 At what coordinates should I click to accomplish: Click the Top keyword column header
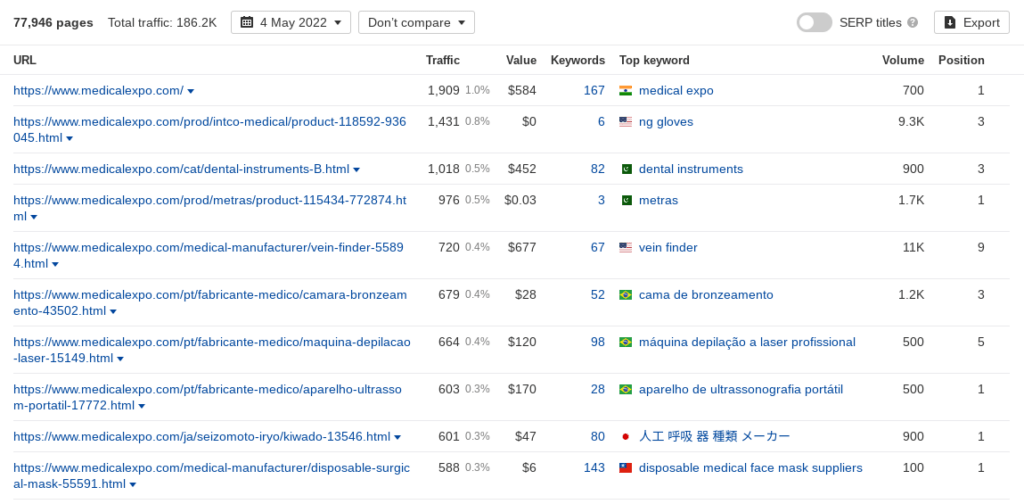pos(654,60)
